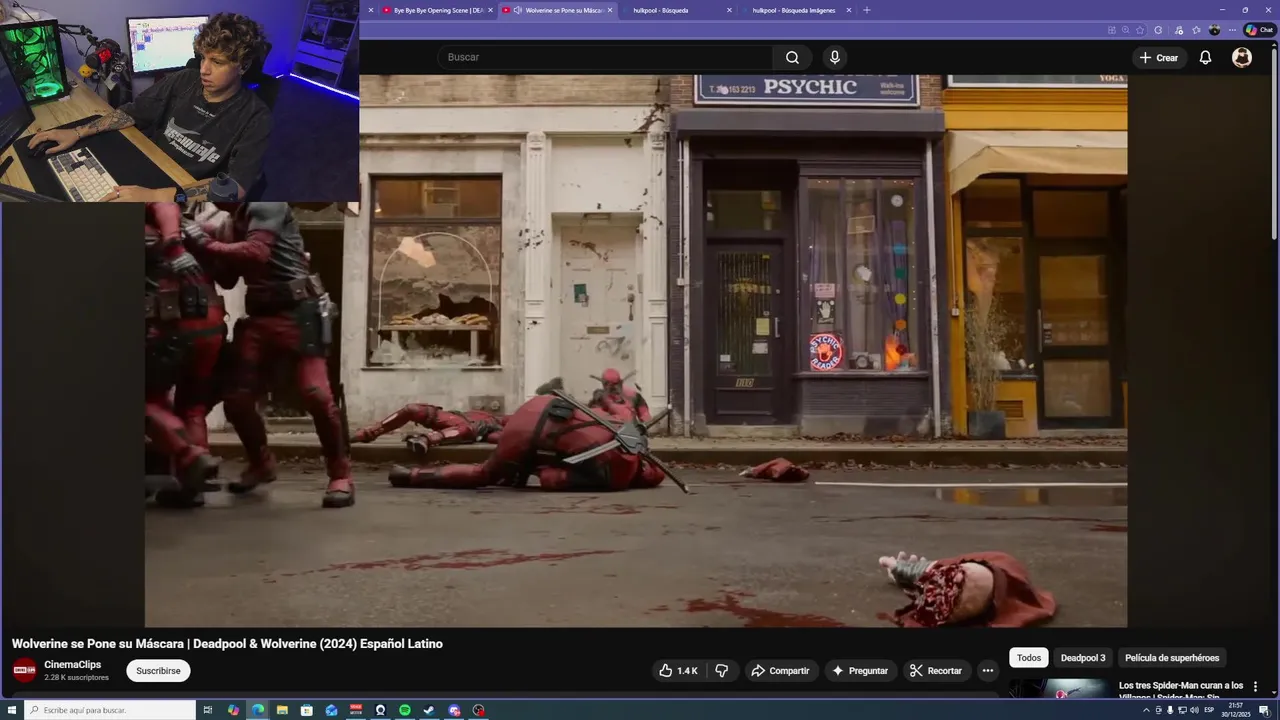Mute the Wolverine tab audio icon
The image size is (1280, 720).
pyautogui.click(x=517, y=10)
